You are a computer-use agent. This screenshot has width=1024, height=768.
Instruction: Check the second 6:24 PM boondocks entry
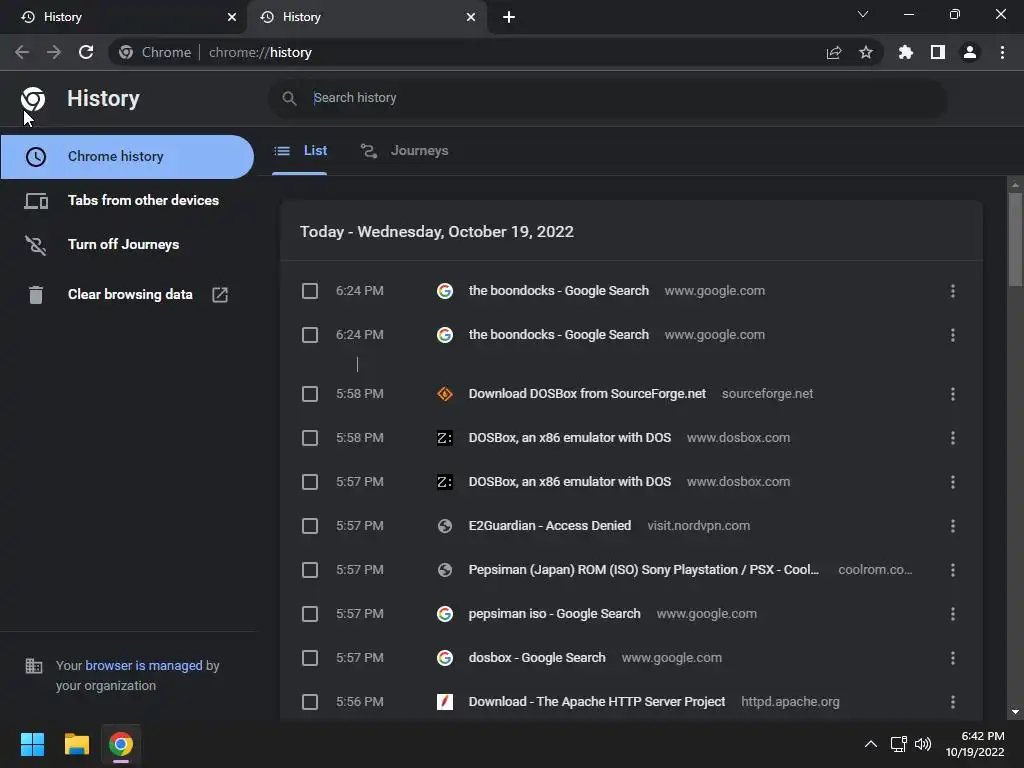pos(310,335)
